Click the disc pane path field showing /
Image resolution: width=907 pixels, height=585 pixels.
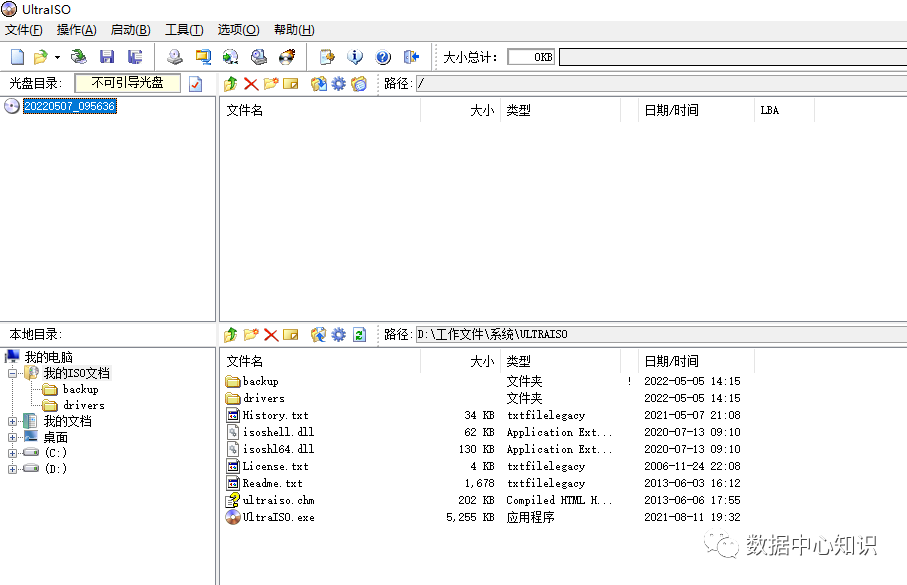(661, 84)
